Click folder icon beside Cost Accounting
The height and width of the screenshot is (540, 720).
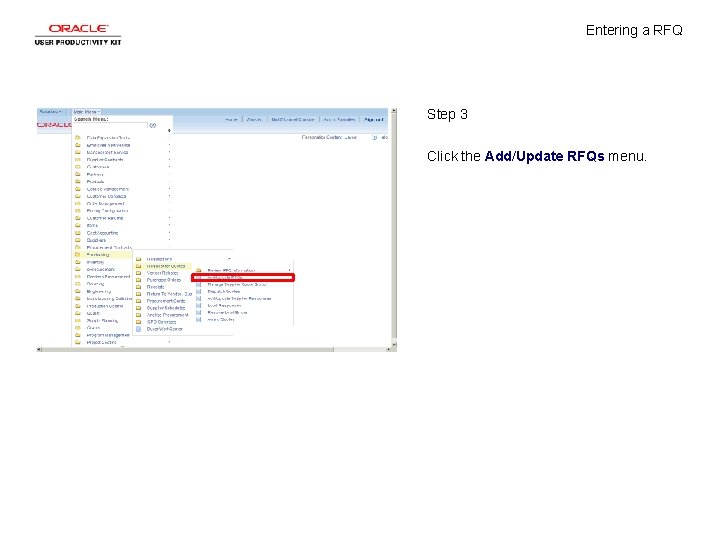(78, 232)
